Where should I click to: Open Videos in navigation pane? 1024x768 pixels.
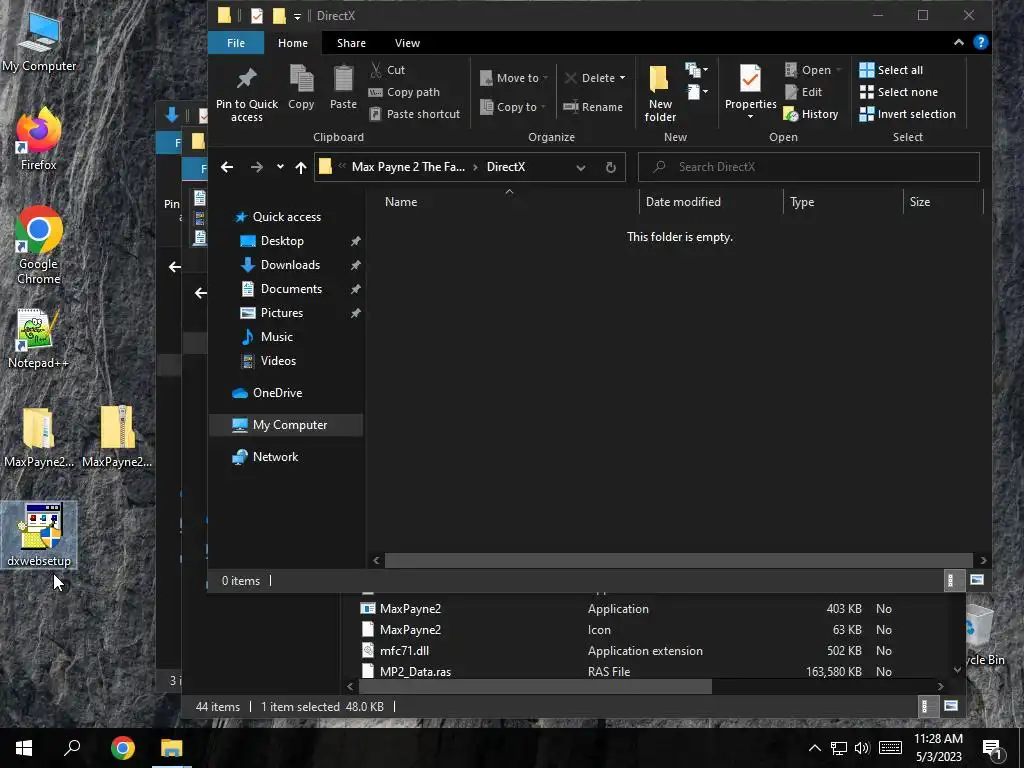click(278, 360)
